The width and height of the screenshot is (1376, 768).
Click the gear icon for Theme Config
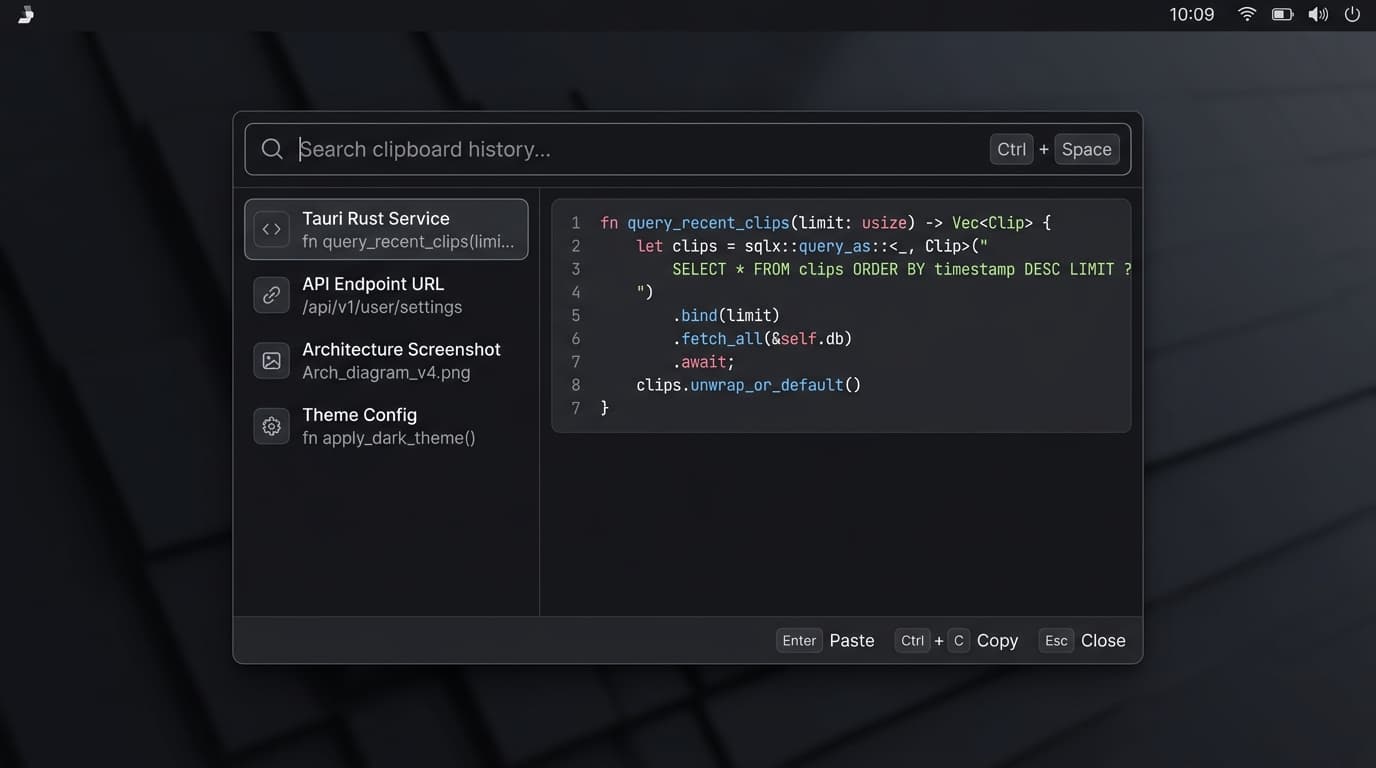coord(271,426)
